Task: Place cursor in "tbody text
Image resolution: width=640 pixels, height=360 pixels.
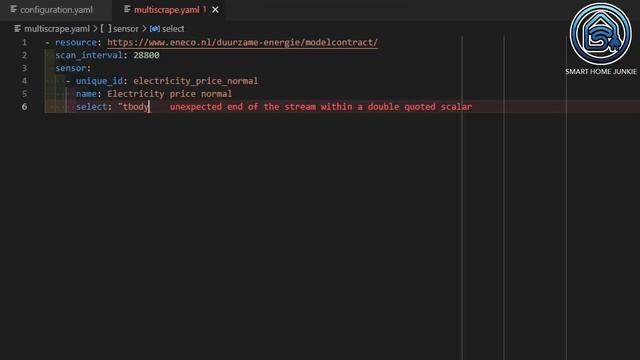Action: tap(134, 107)
